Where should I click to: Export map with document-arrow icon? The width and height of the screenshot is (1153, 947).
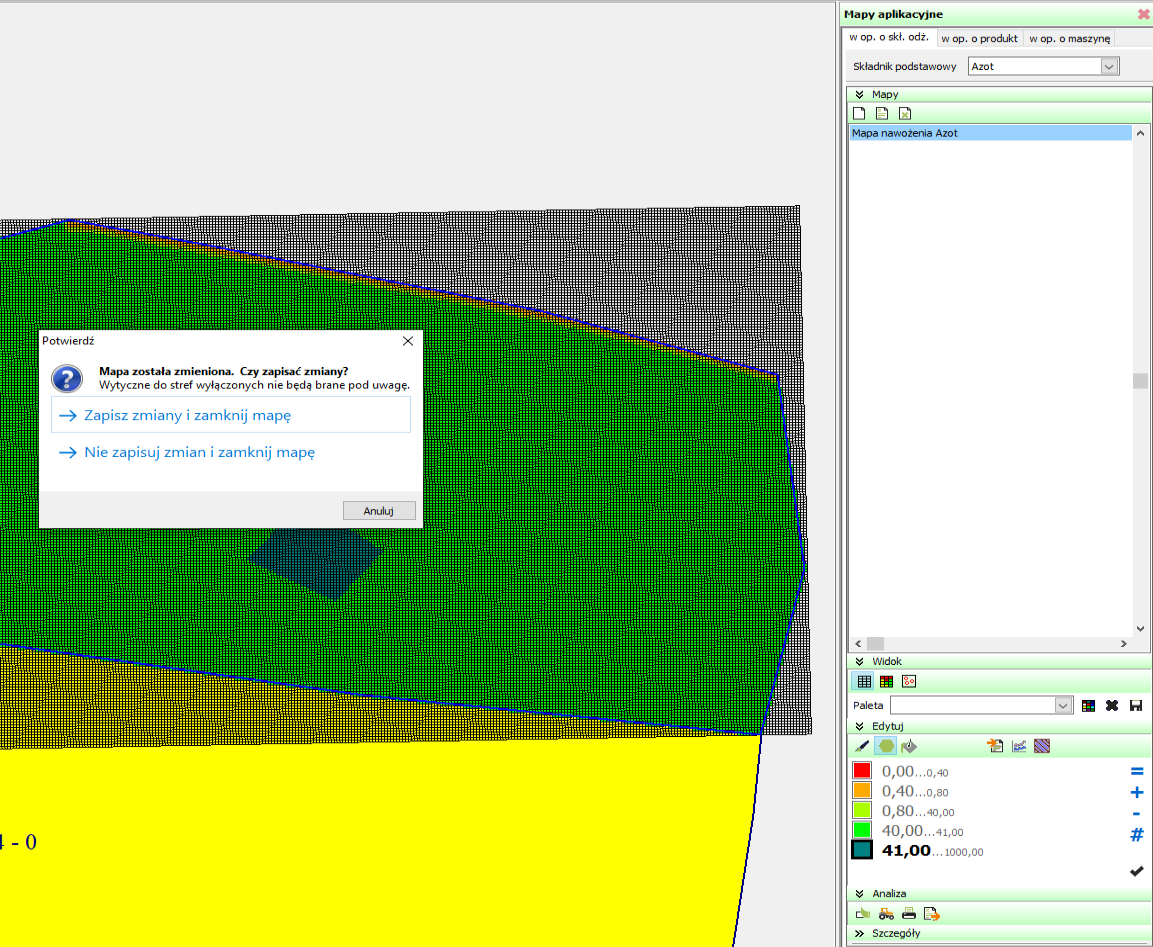point(932,914)
